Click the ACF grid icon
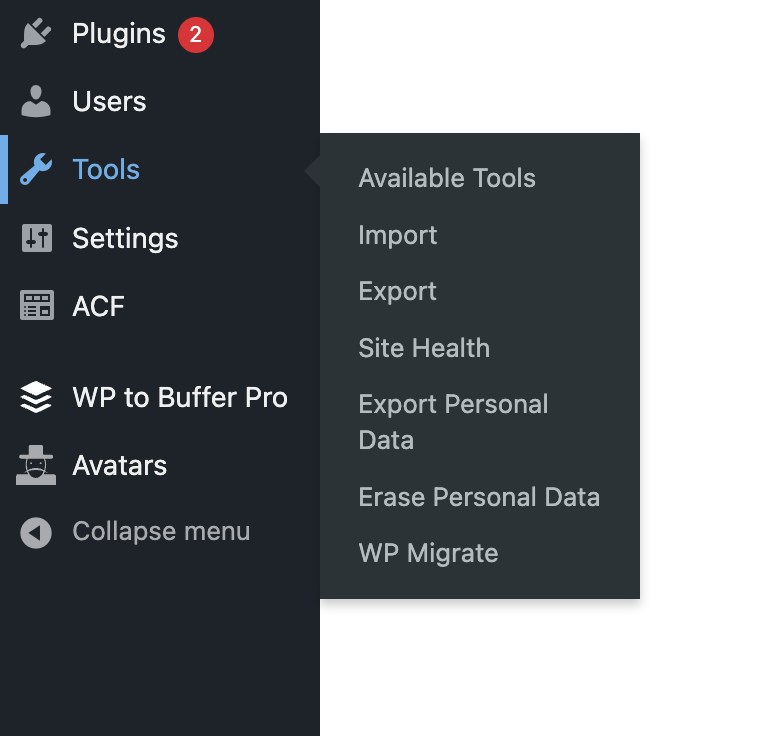Image resolution: width=758 pixels, height=736 pixels. [36, 306]
